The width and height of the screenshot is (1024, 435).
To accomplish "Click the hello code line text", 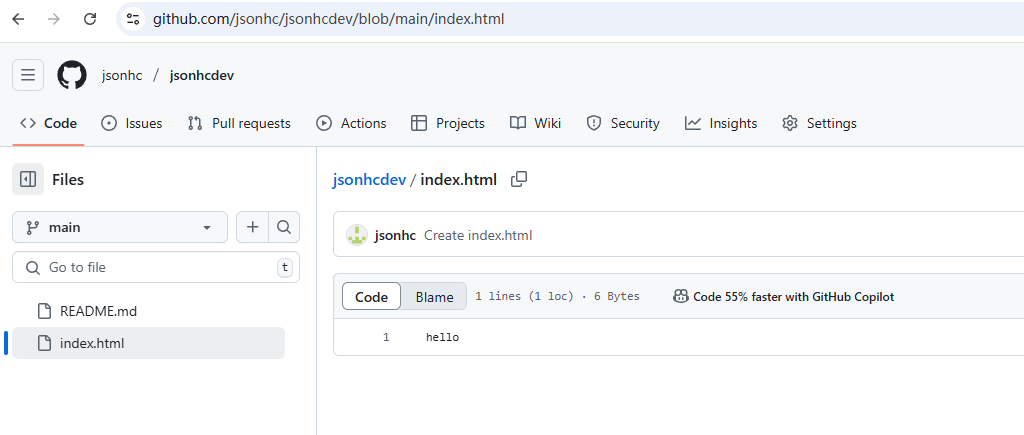I will [x=442, y=338].
